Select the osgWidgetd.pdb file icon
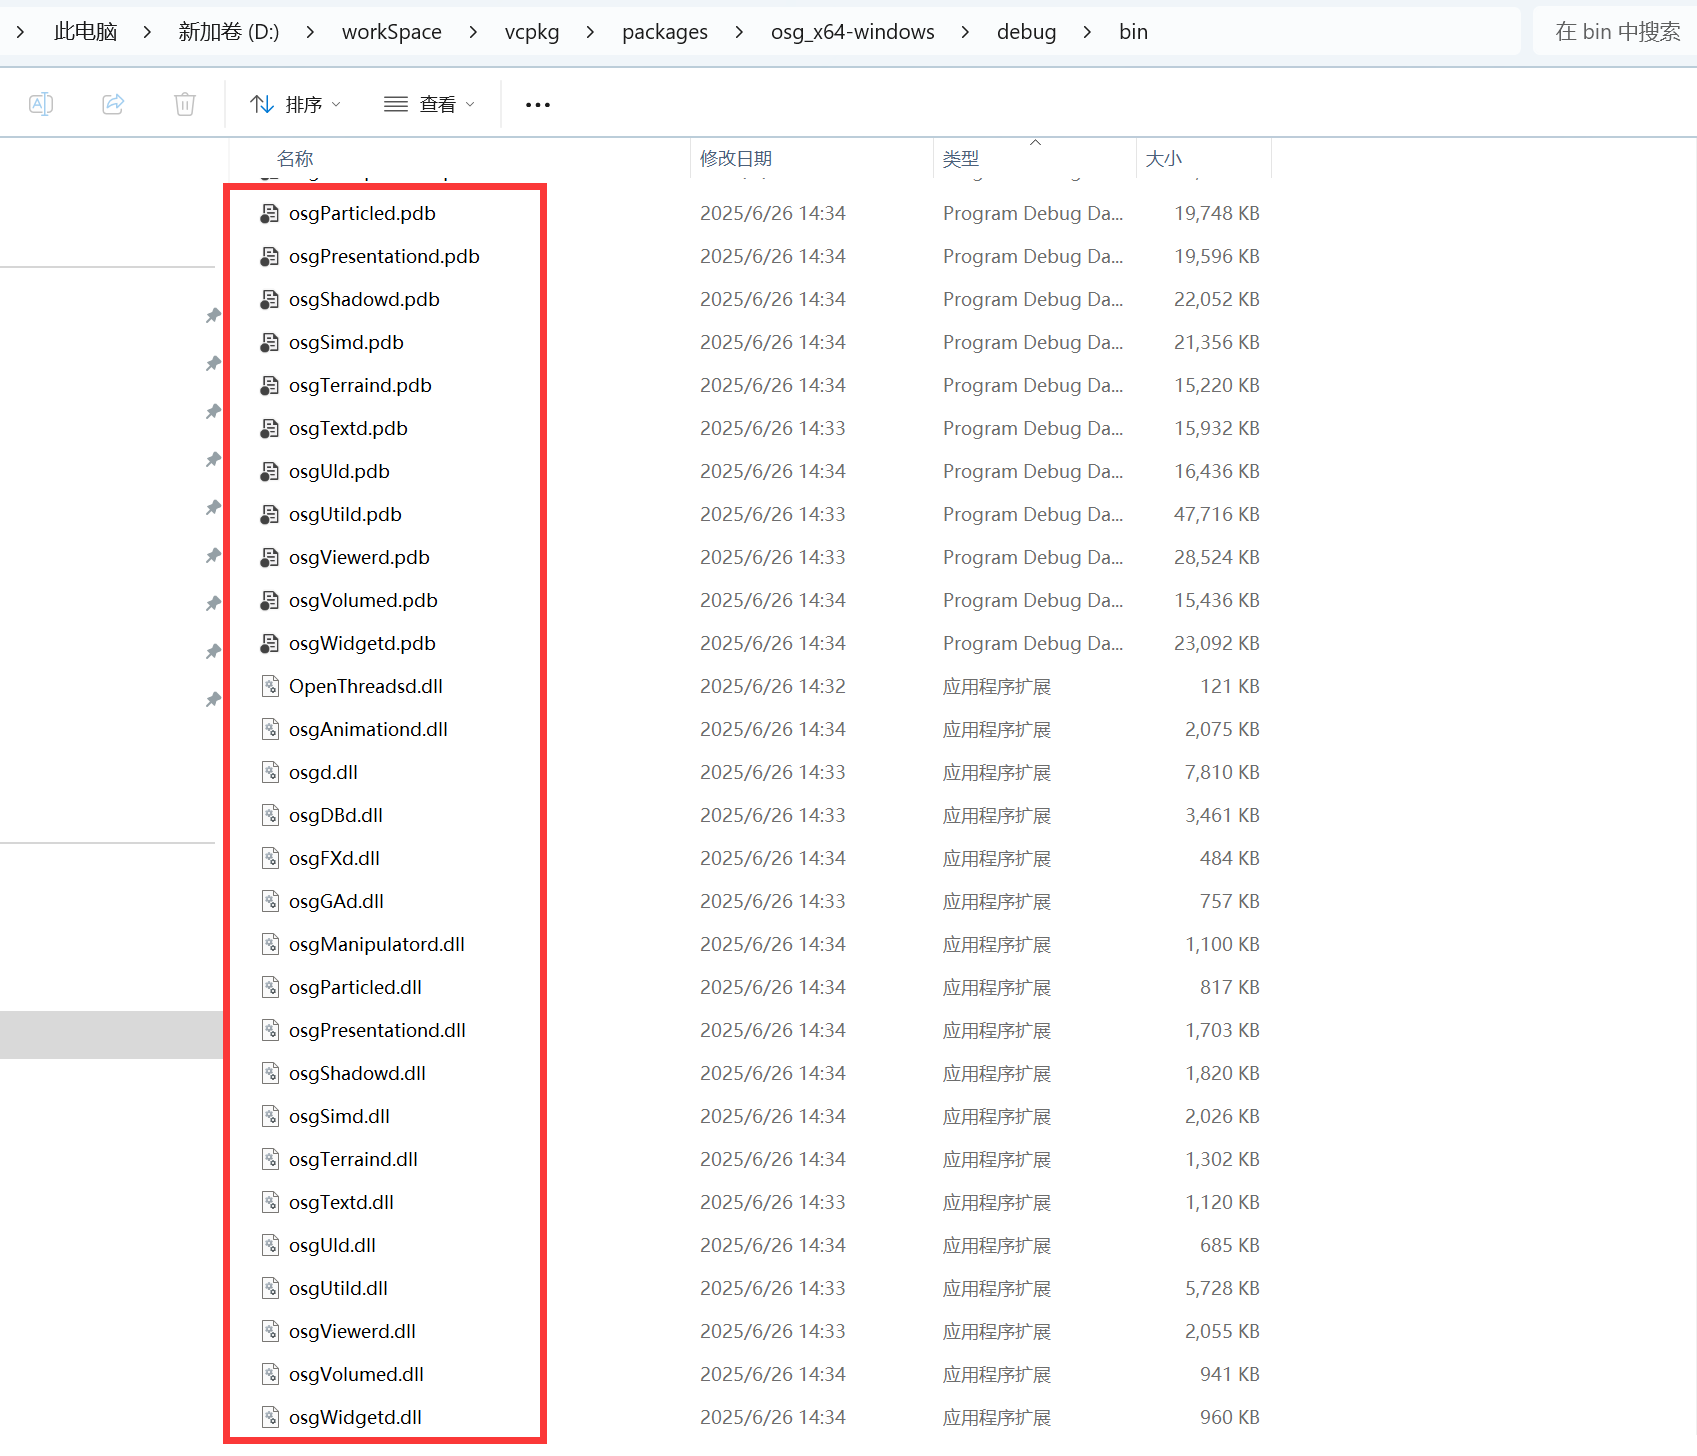The height and width of the screenshot is (1456, 1697). click(270, 643)
